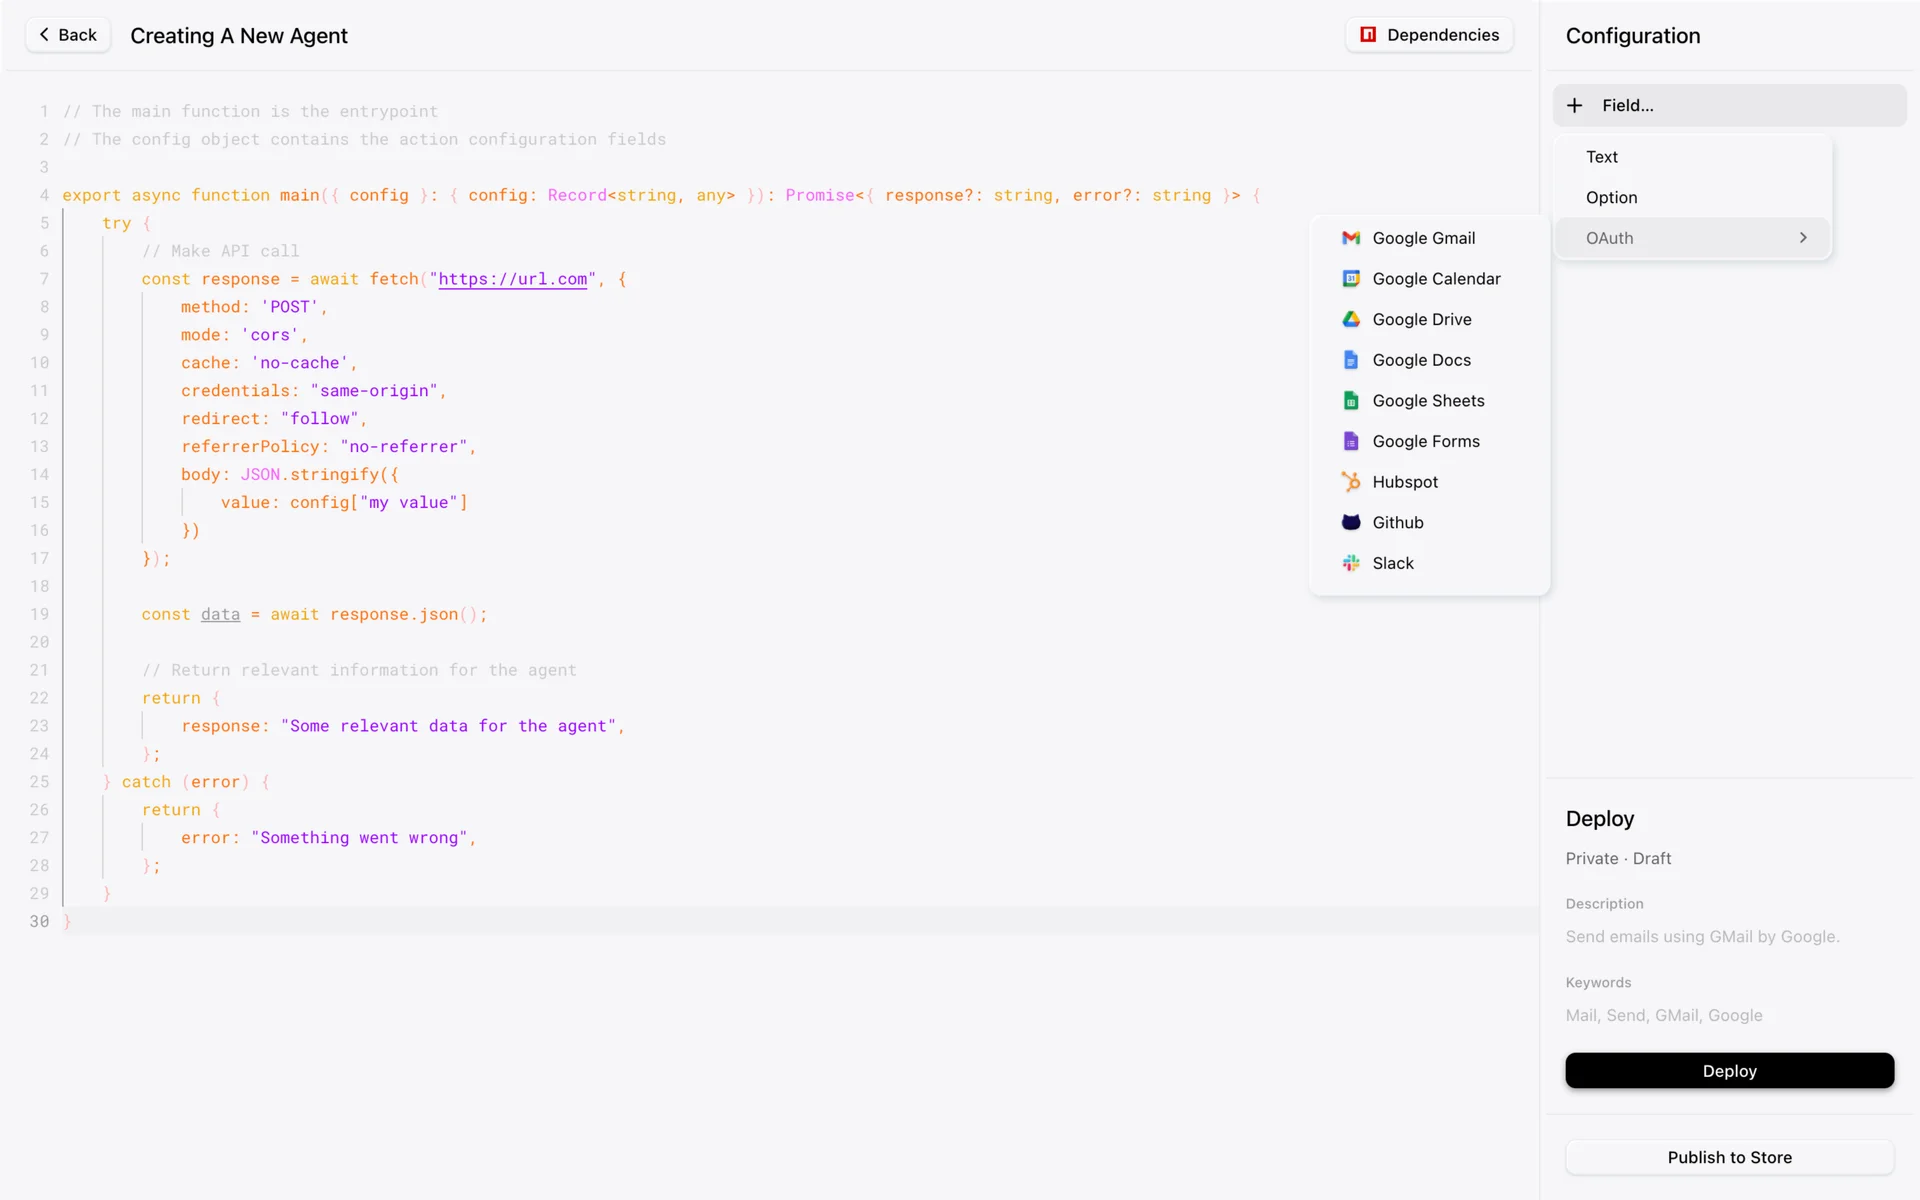Open the Field... add dropdown

1730,105
